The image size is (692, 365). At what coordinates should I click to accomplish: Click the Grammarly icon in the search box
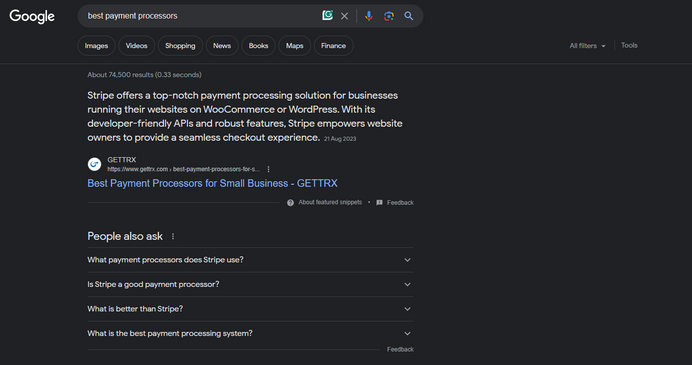click(x=327, y=15)
